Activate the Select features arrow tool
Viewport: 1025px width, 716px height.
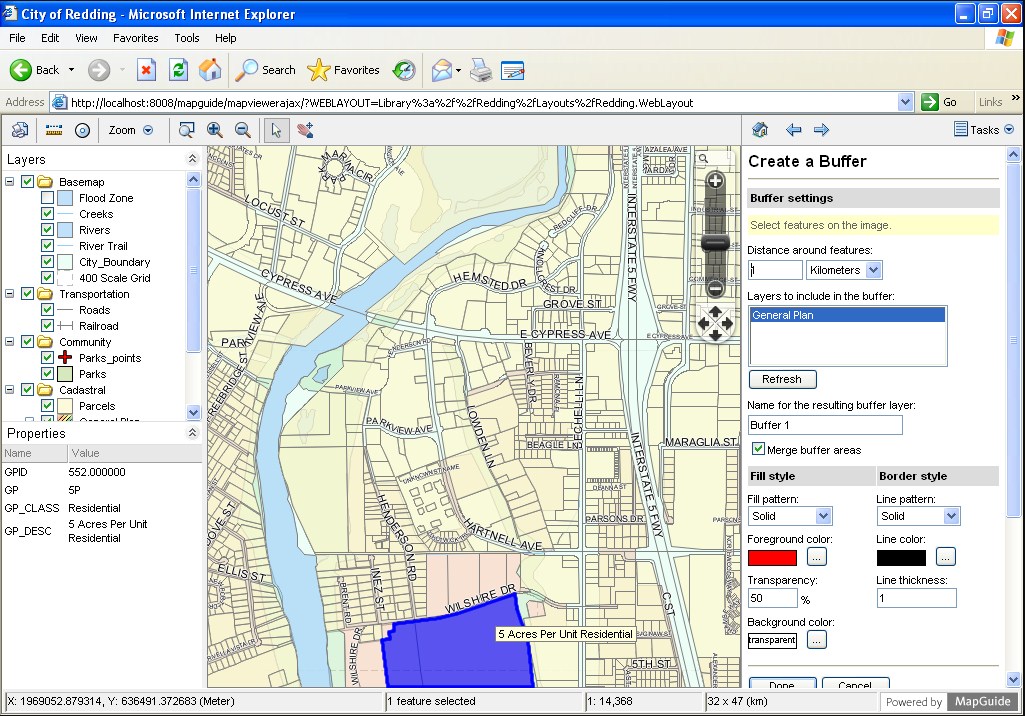click(x=277, y=130)
